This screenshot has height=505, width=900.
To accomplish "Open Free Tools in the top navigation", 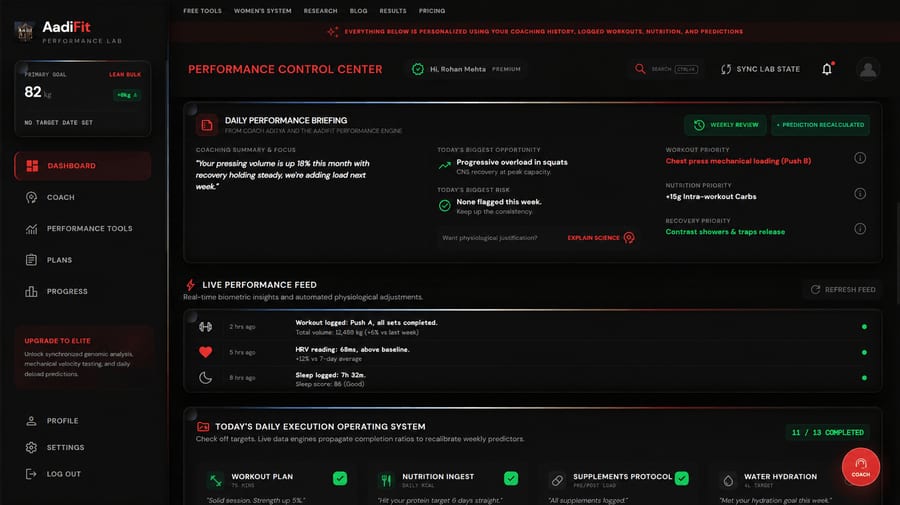I will 202,11.
